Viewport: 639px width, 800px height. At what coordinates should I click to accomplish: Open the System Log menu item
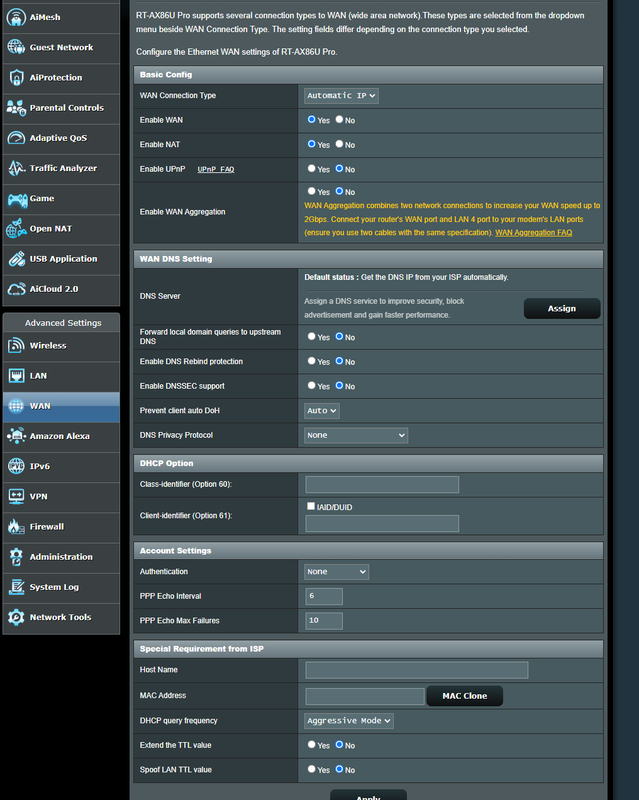pos(61,587)
